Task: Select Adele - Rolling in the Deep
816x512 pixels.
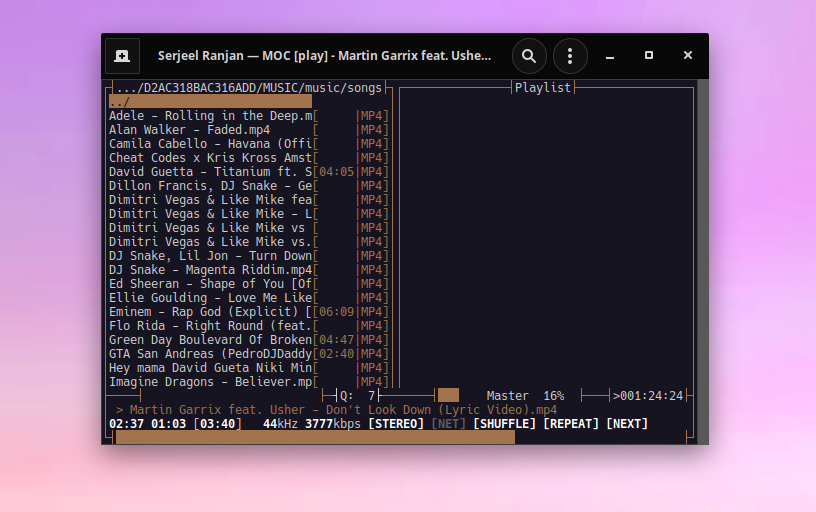Action: coord(210,116)
